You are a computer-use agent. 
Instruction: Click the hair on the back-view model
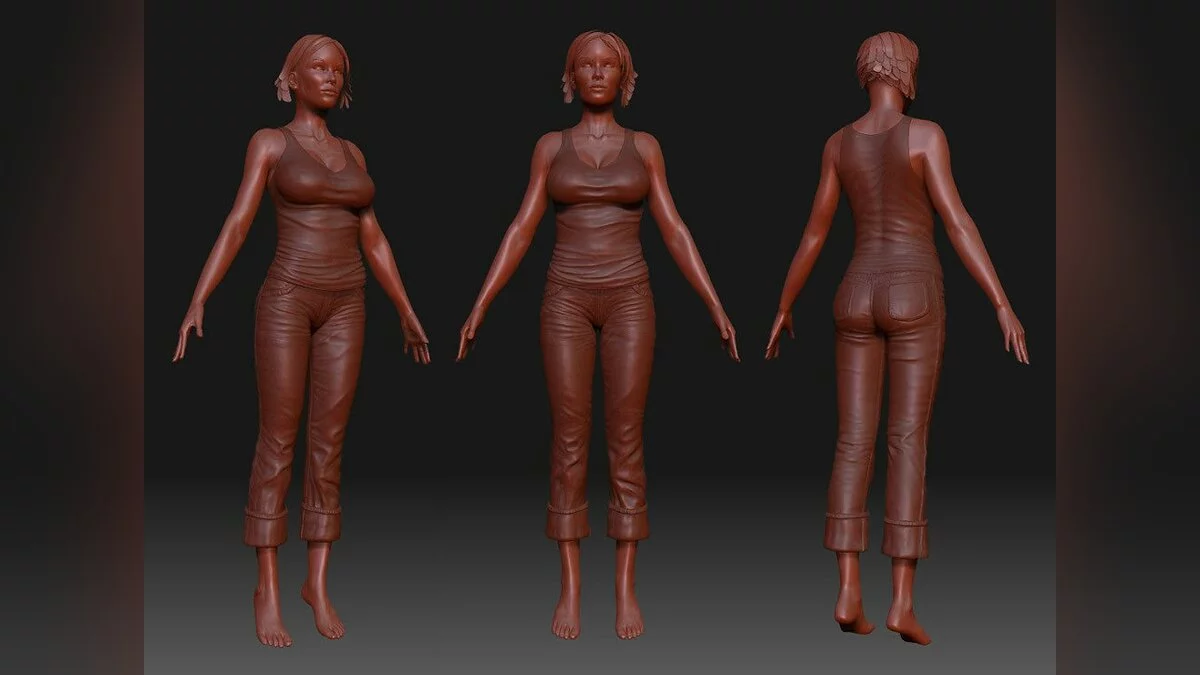[x=888, y=62]
